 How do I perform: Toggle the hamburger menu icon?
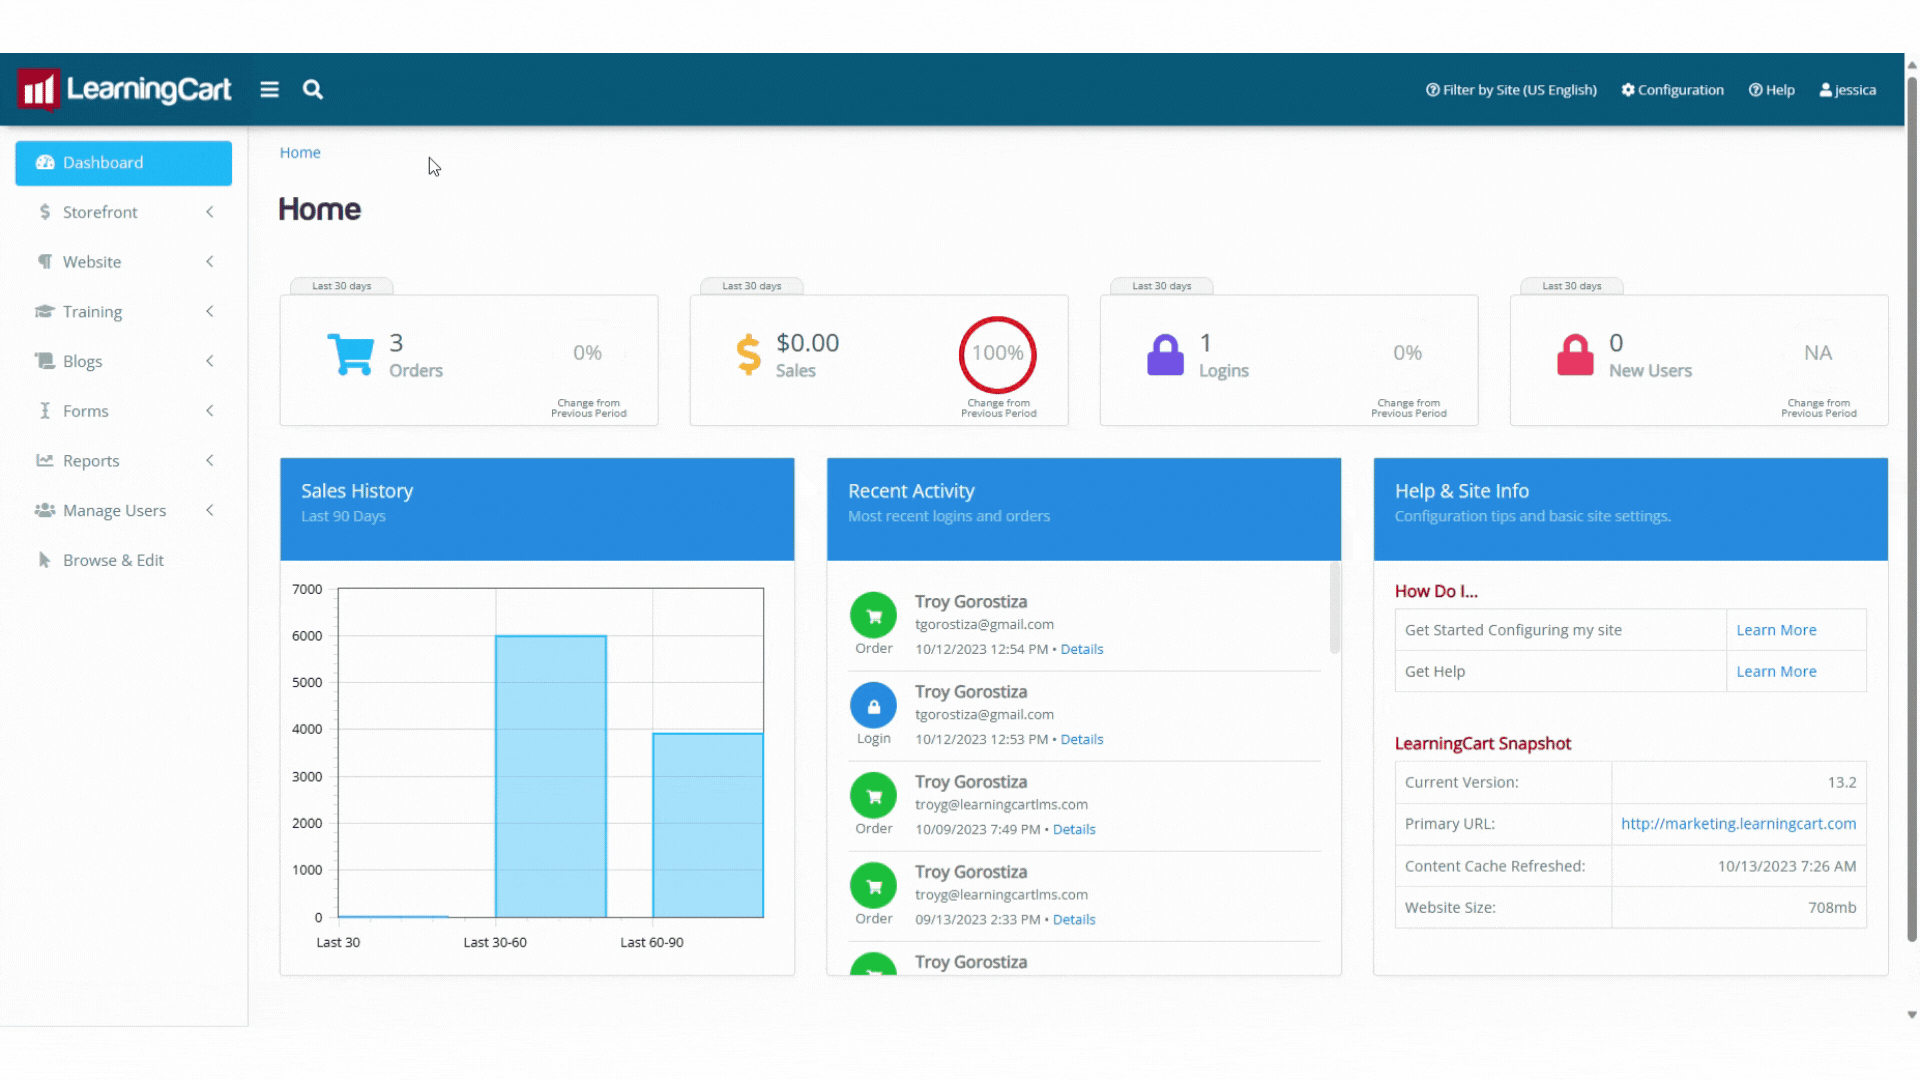click(x=269, y=90)
